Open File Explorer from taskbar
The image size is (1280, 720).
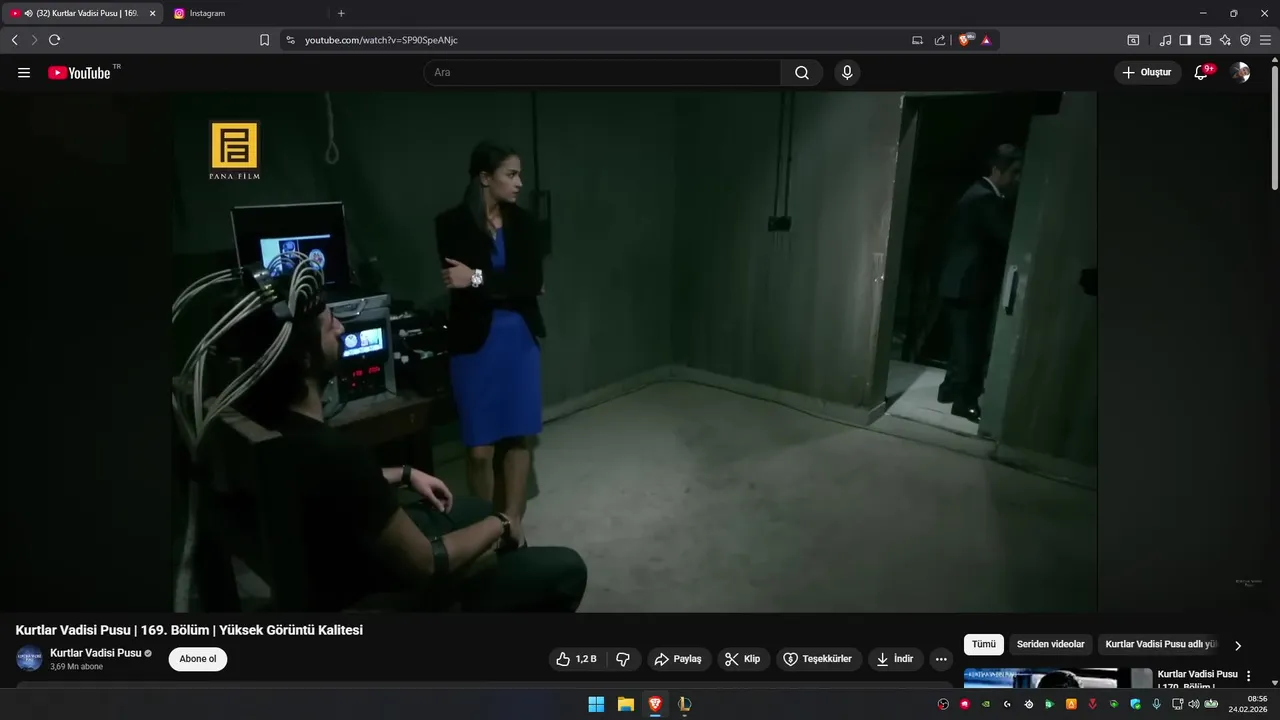626,704
